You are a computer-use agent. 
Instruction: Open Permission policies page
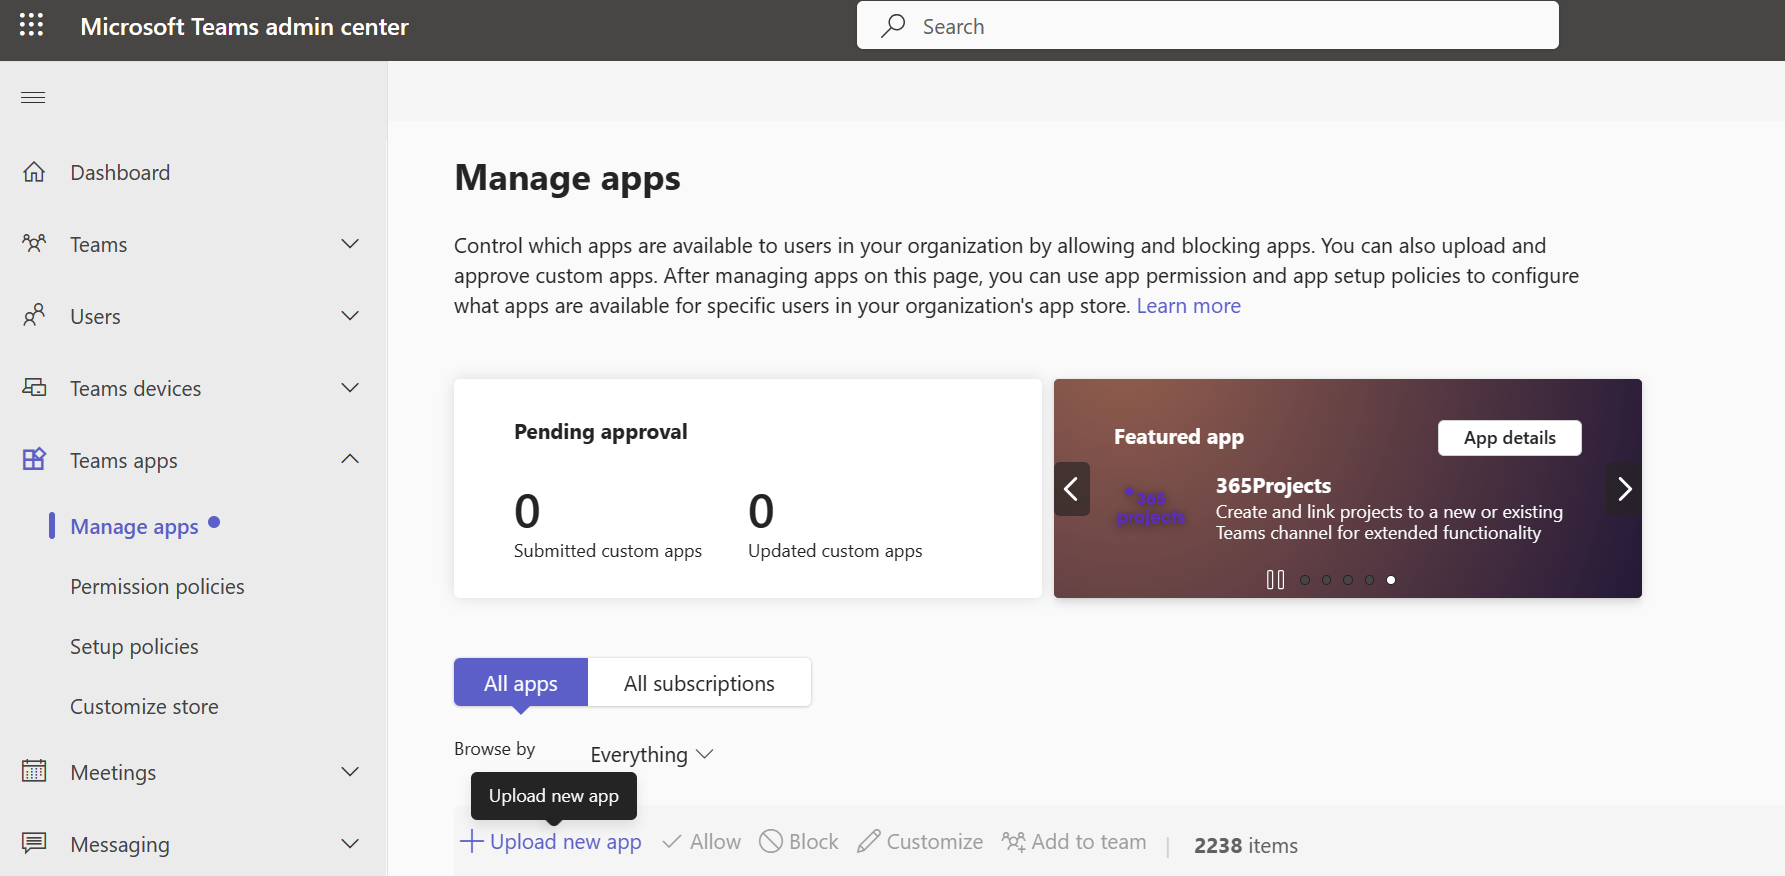(157, 586)
